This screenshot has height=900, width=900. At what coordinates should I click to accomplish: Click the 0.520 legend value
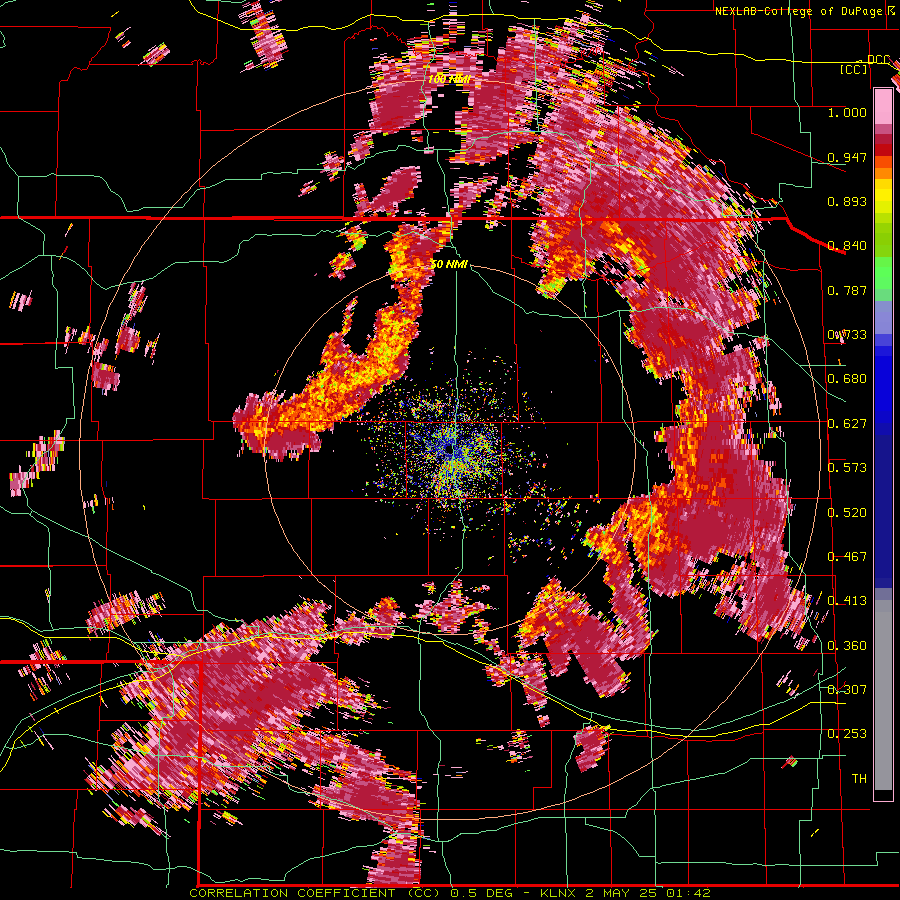pos(847,512)
